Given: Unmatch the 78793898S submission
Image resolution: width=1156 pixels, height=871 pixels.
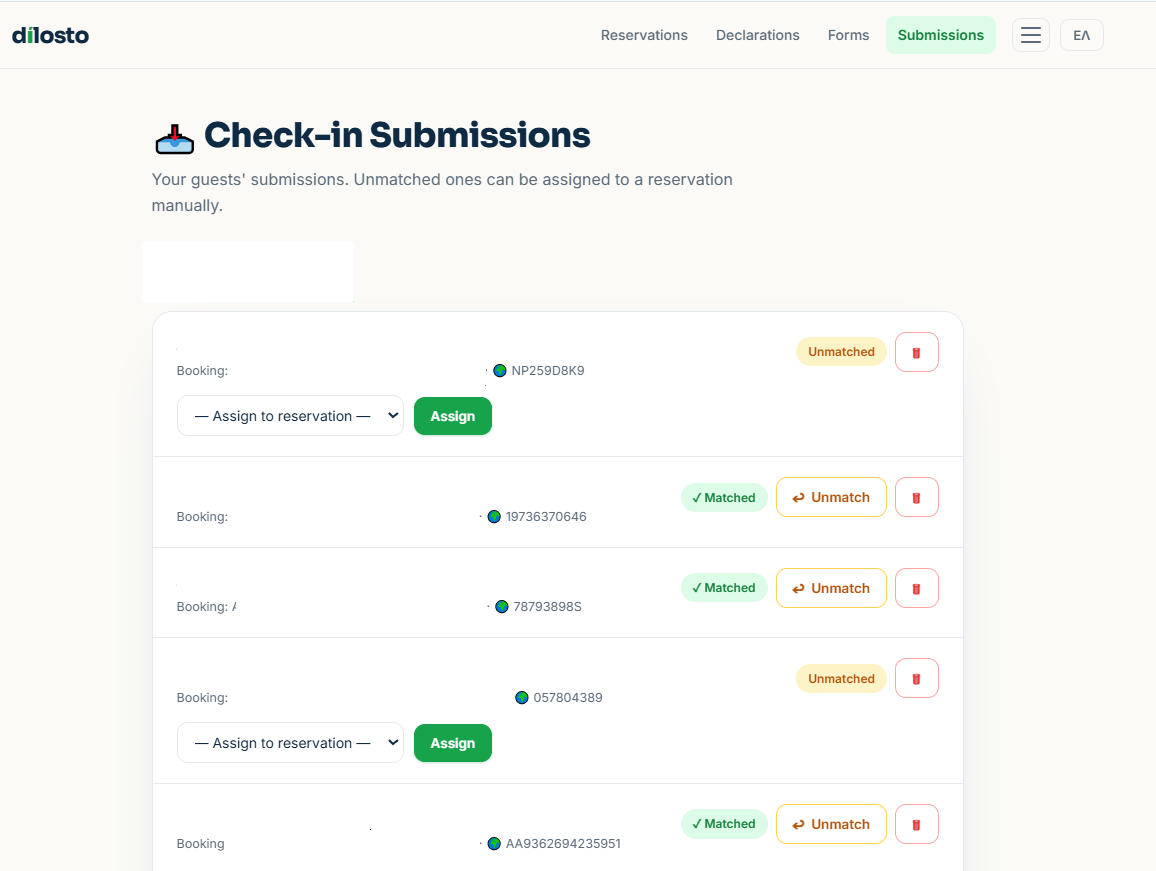Looking at the screenshot, I should pos(831,588).
